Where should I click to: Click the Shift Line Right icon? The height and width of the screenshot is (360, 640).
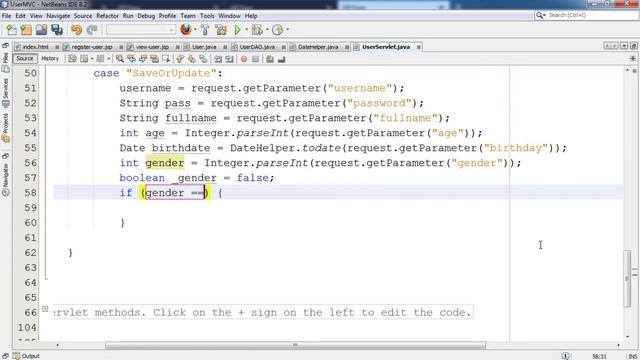coord(229,59)
